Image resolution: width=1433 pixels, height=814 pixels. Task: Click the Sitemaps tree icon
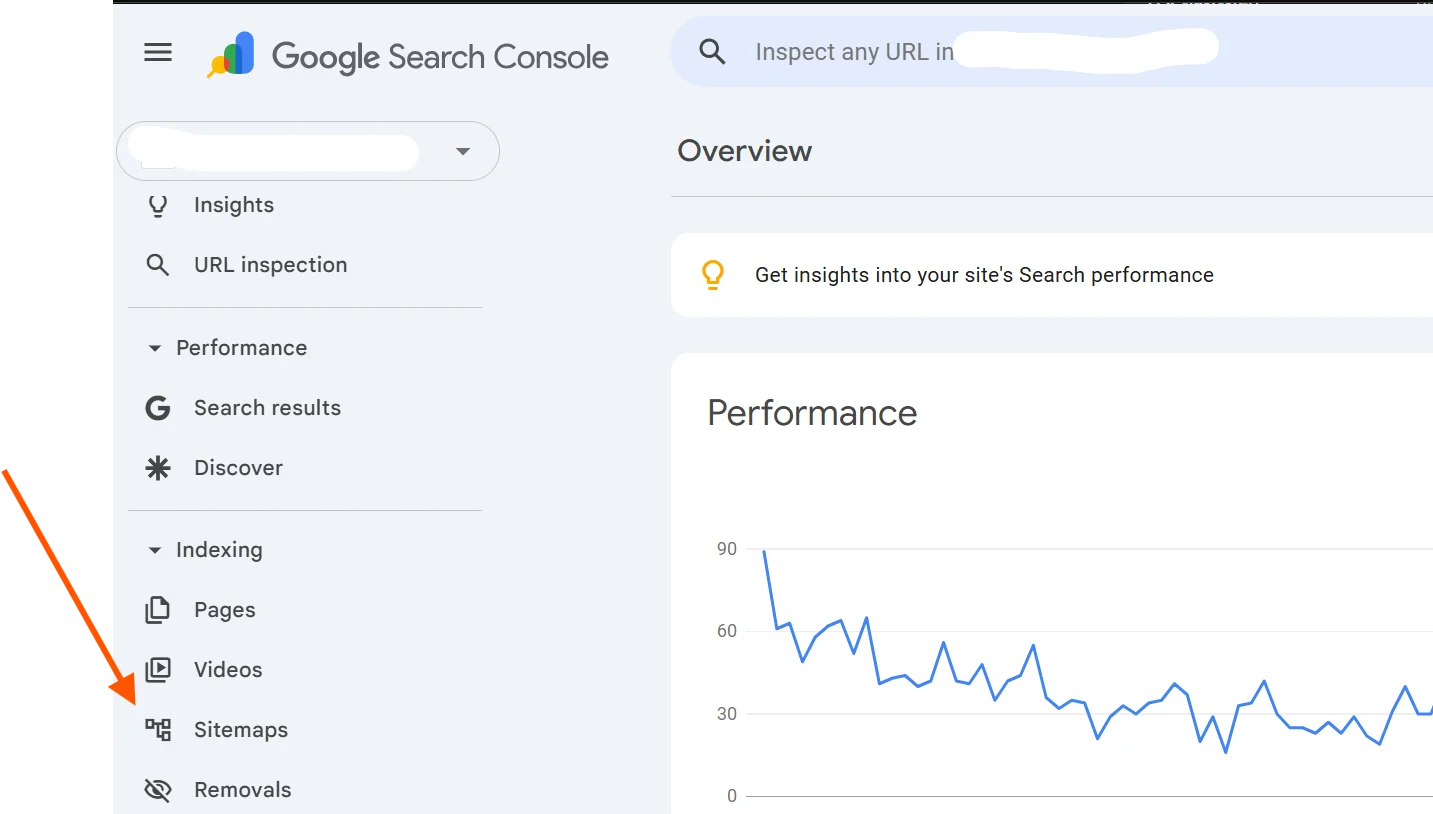[158, 730]
